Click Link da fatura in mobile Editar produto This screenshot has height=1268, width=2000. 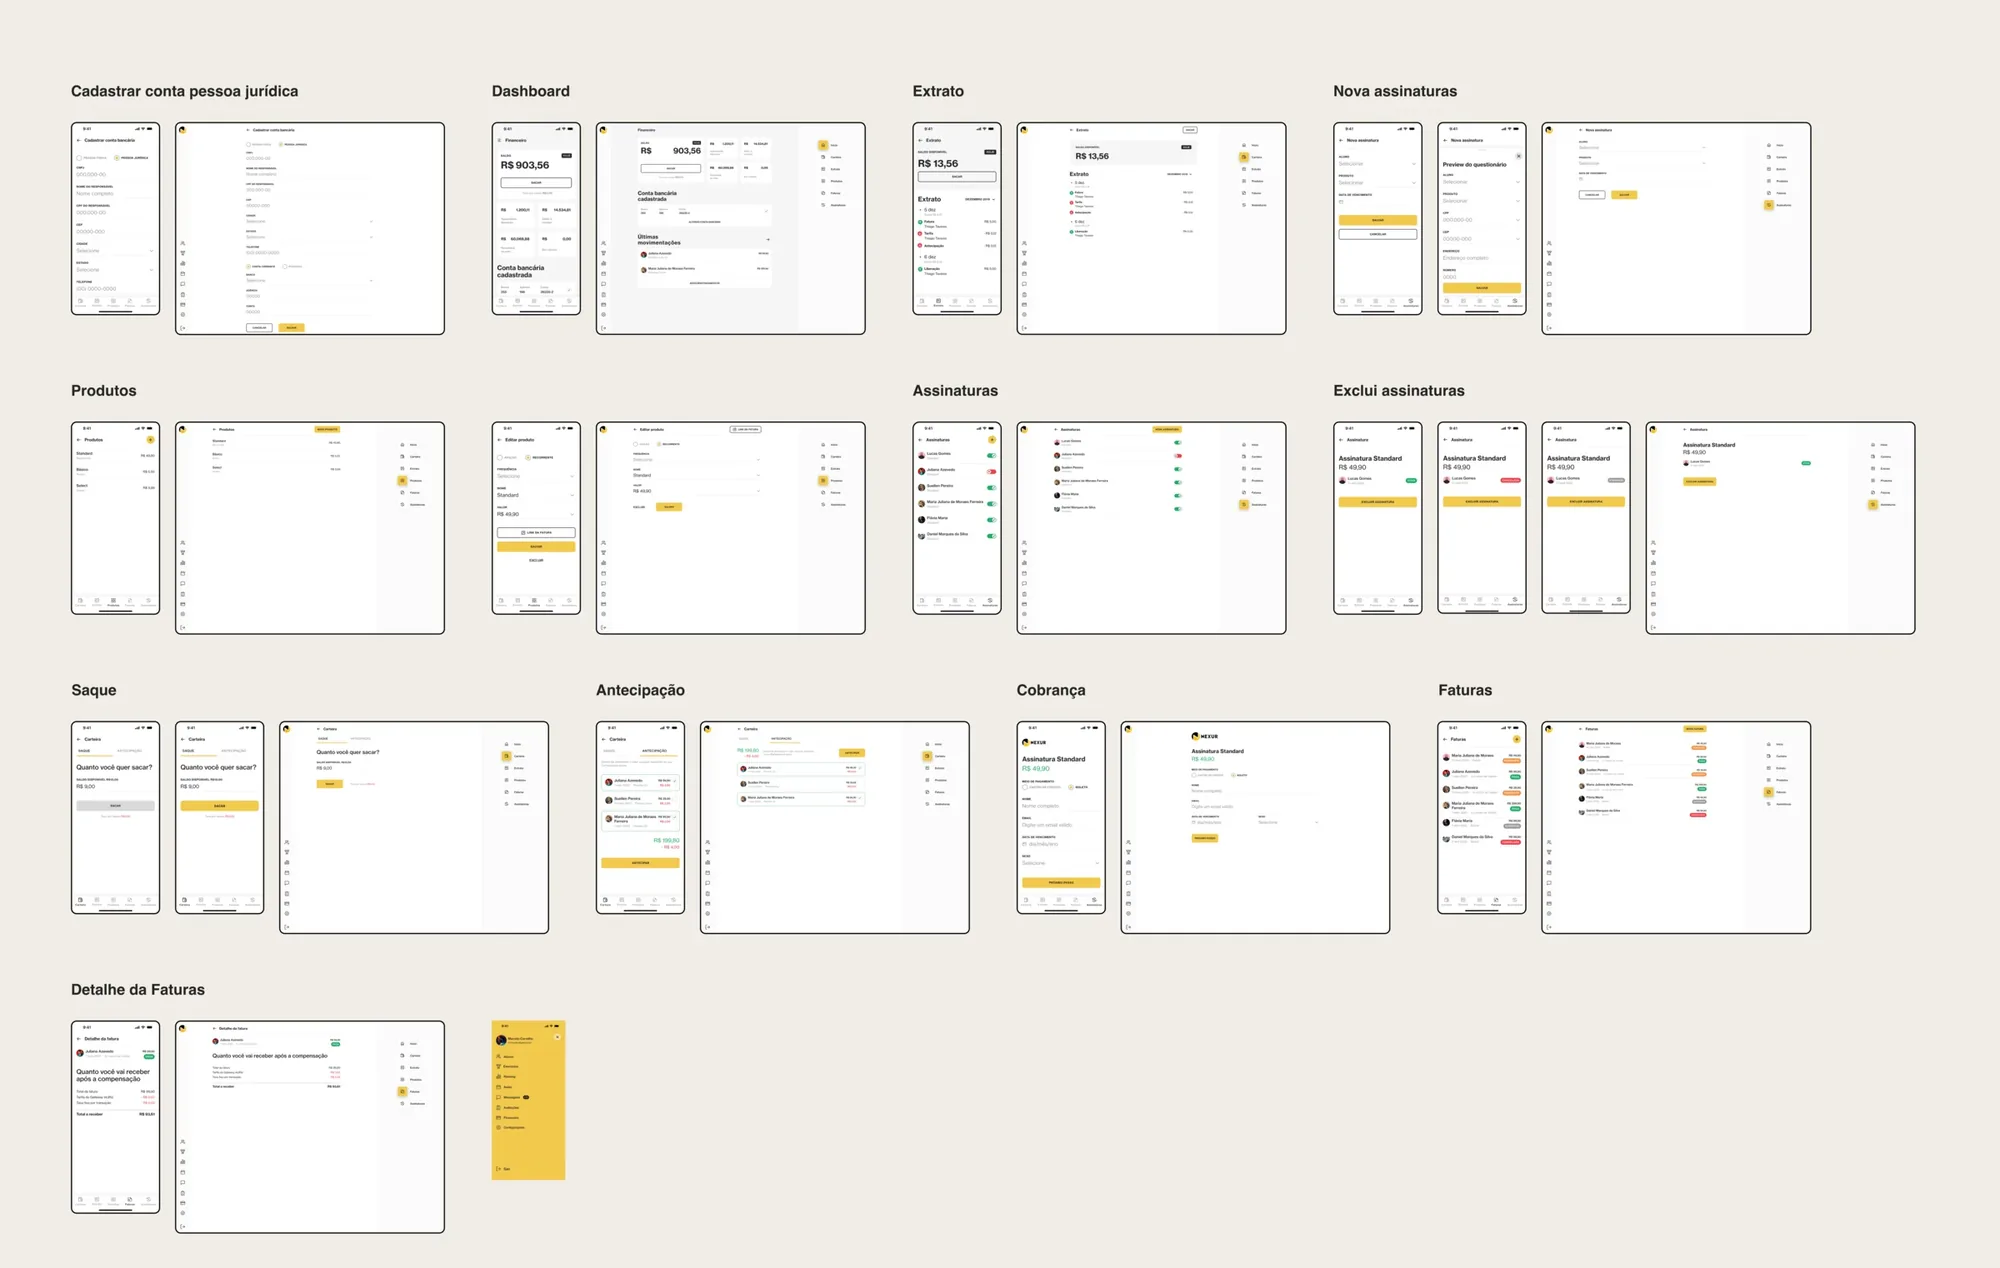536,533
